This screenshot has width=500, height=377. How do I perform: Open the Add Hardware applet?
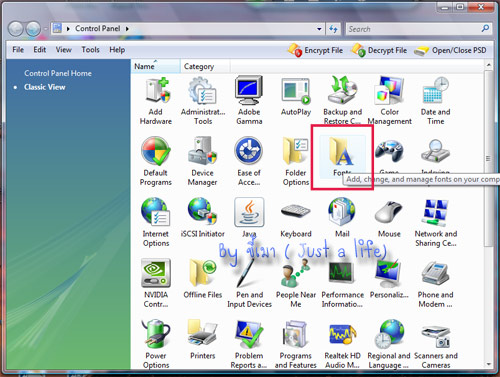pos(156,101)
